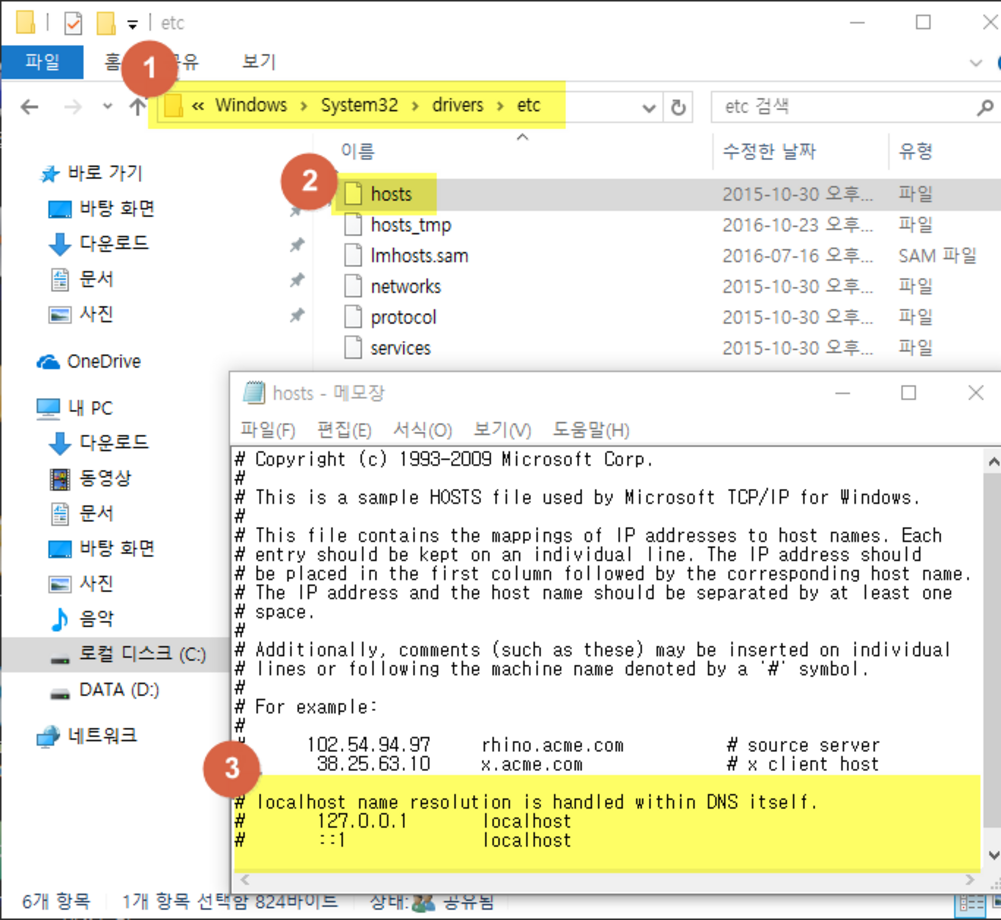Expand the ribbon with the chevron
The image size is (1001, 920).
point(976,62)
